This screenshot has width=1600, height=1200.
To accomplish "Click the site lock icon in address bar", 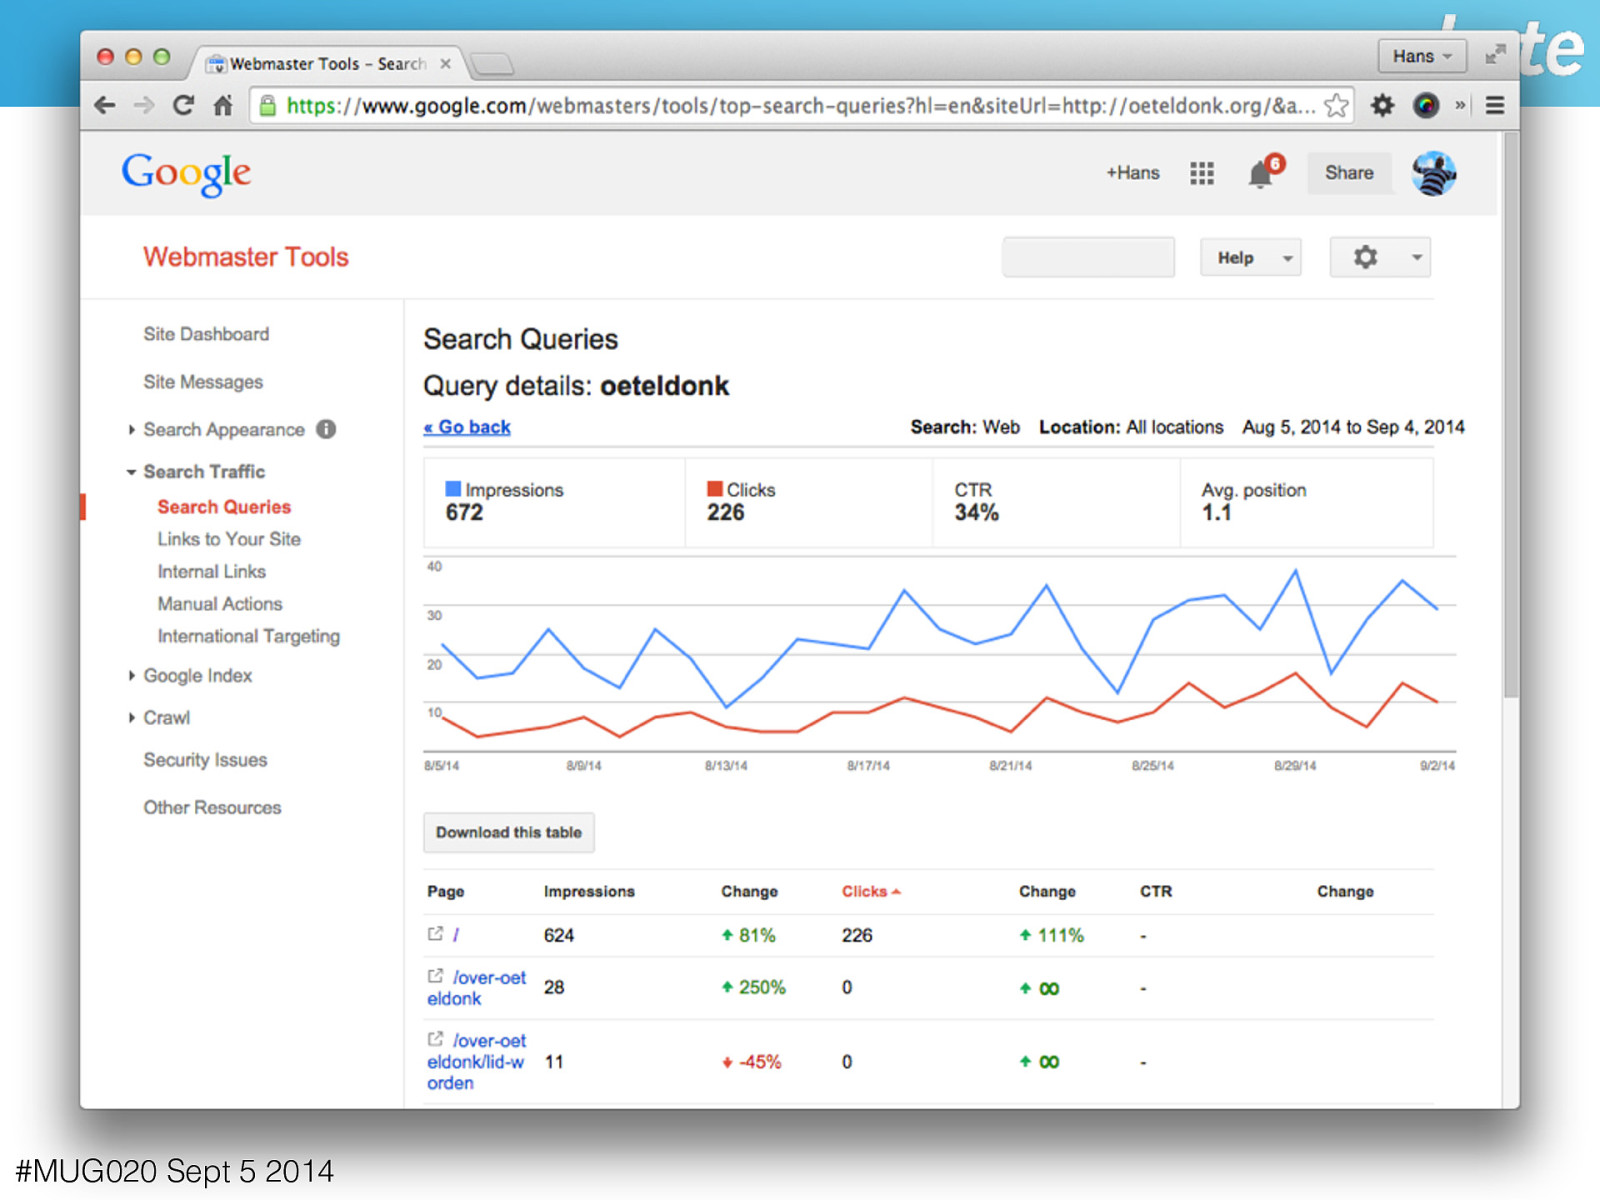I will coord(267,105).
